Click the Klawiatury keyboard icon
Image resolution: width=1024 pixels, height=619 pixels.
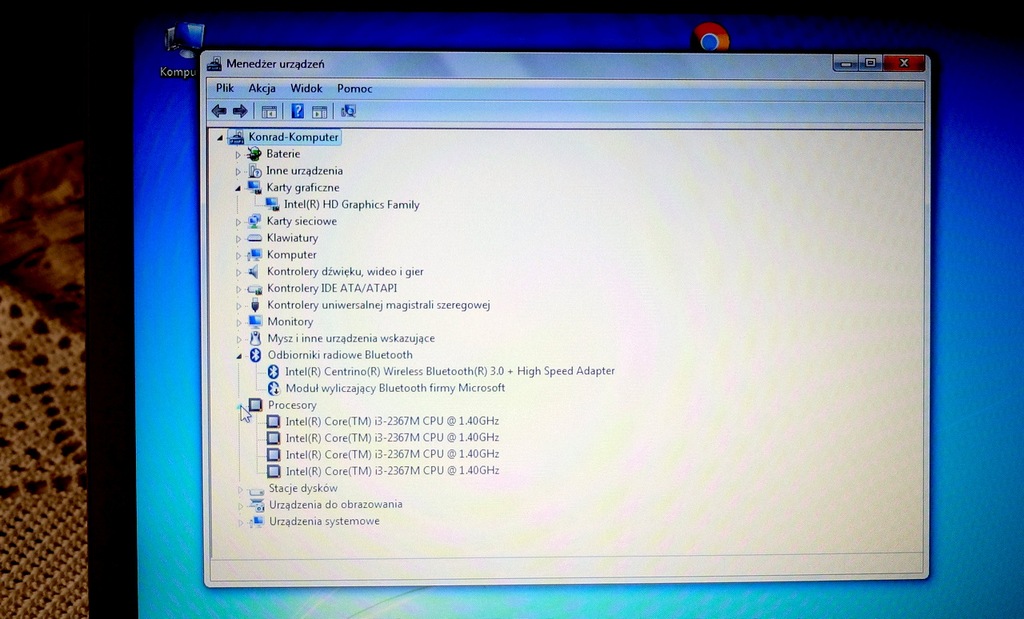click(255, 238)
